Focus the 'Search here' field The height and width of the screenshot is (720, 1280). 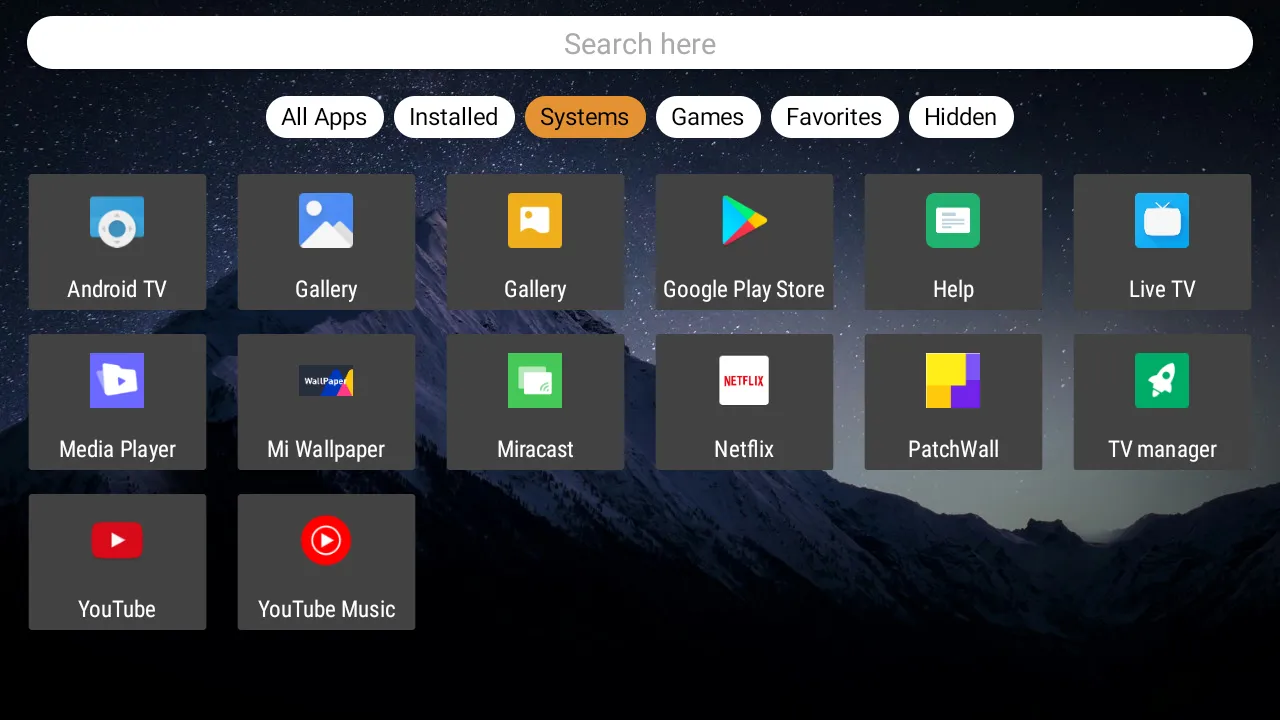tap(640, 43)
